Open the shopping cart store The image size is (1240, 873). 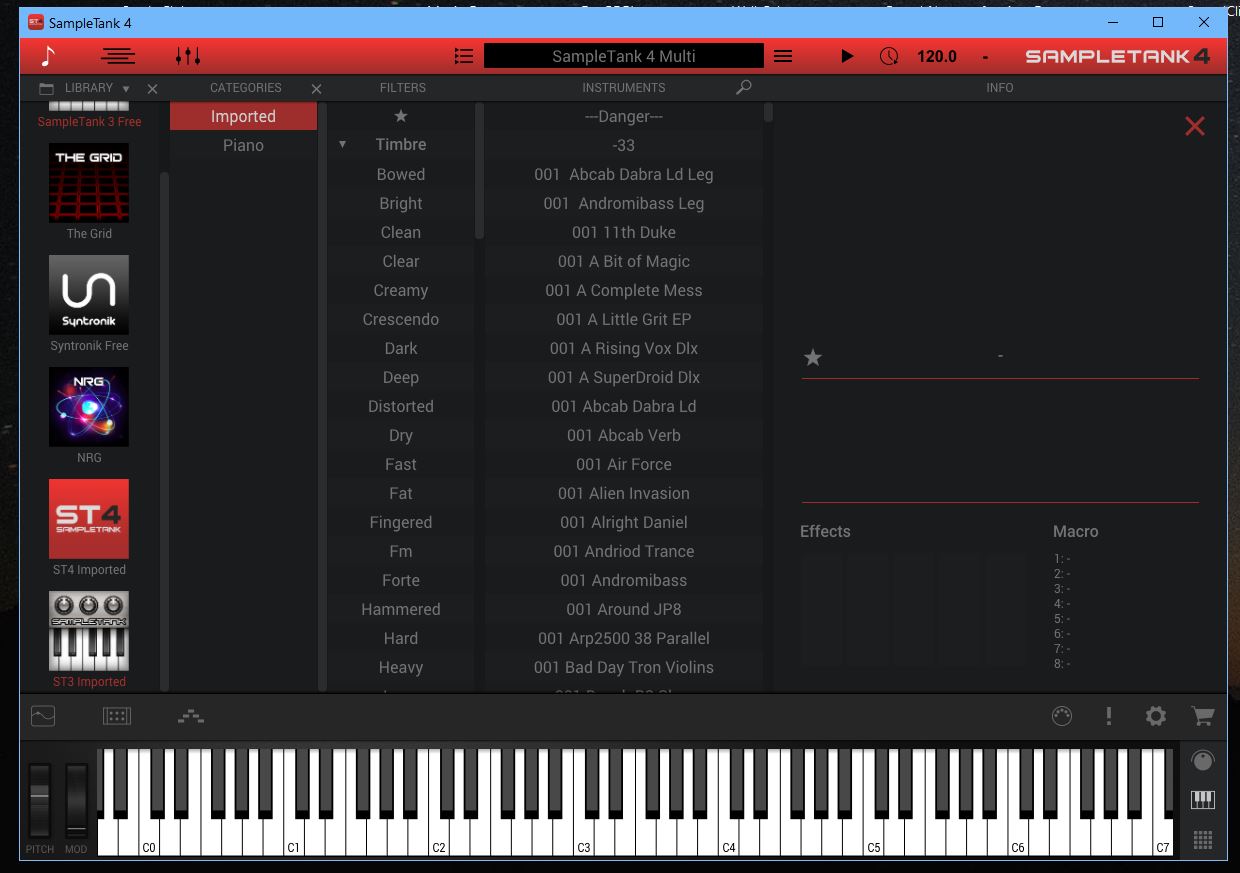(1203, 716)
